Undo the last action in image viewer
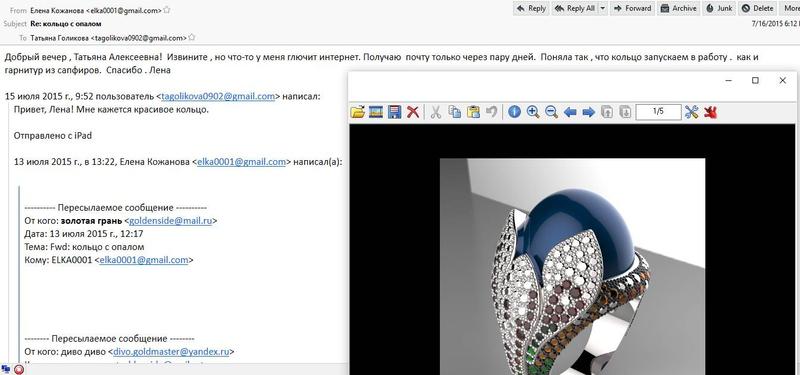The height and width of the screenshot is (375, 800). [x=491, y=112]
